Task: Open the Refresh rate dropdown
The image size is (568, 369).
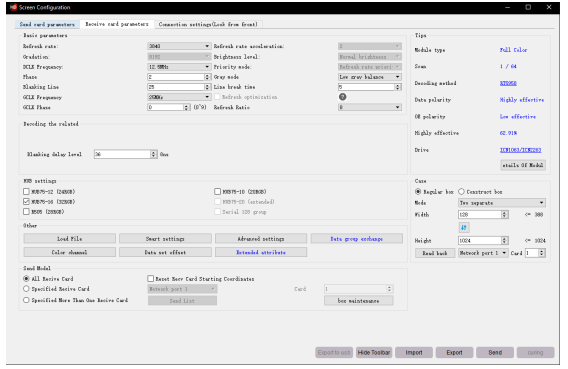Action: click(x=179, y=46)
